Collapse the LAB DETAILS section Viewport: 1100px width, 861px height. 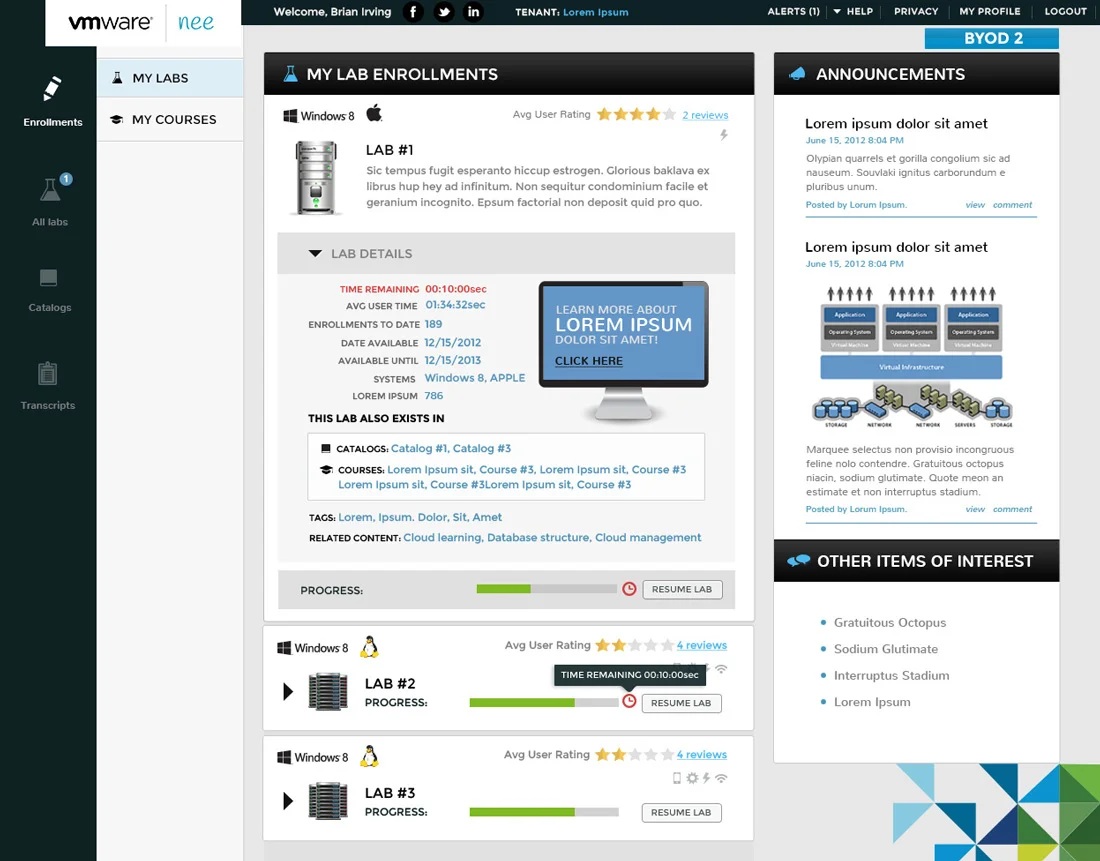(315, 253)
